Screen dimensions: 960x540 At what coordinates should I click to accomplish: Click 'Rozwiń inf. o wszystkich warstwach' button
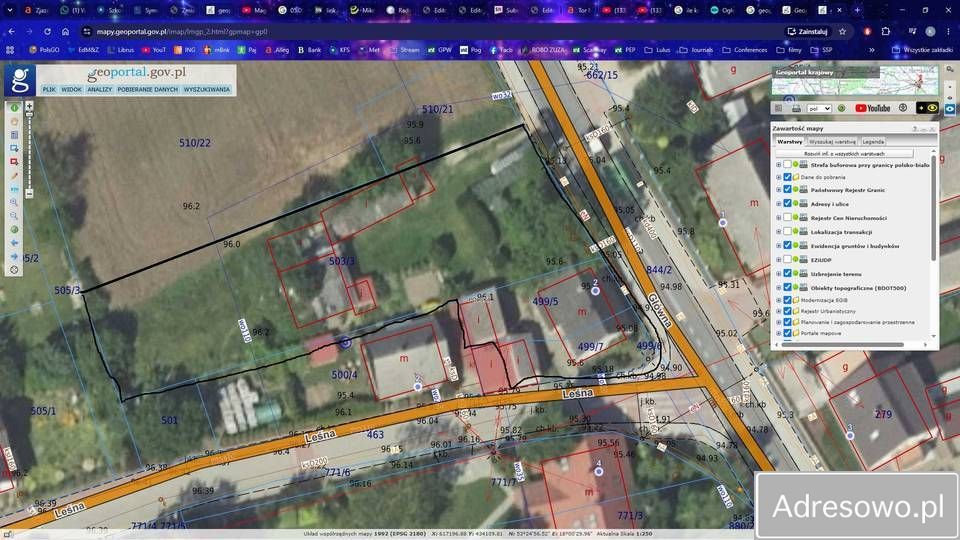844,154
